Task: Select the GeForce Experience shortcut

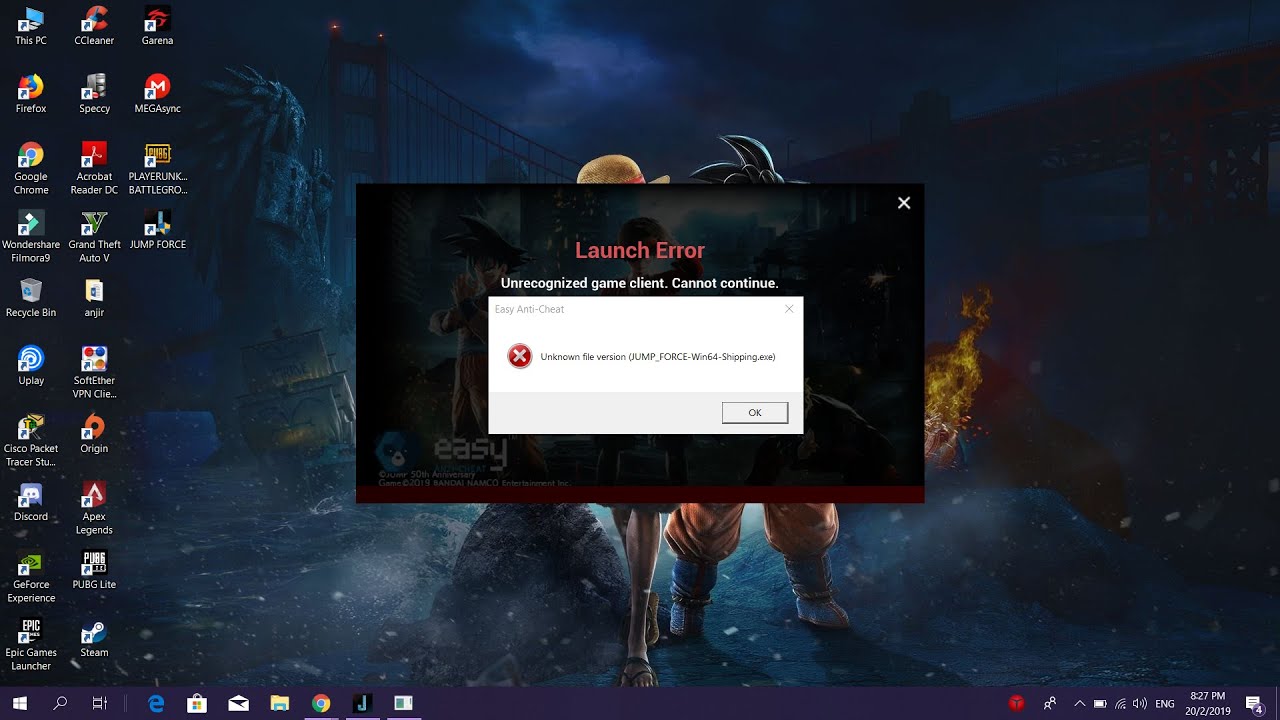Action: tap(31, 577)
